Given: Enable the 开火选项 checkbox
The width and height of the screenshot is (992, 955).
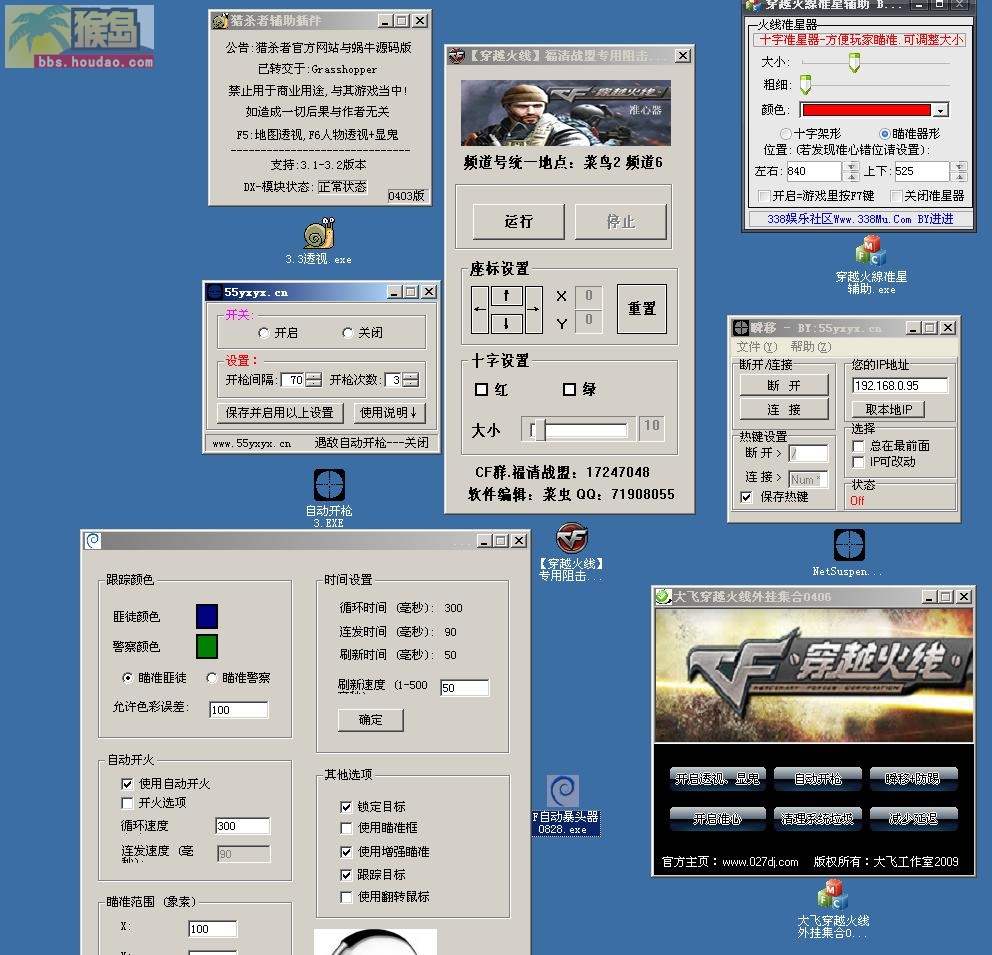Looking at the screenshot, I should (x=127, y=803).
